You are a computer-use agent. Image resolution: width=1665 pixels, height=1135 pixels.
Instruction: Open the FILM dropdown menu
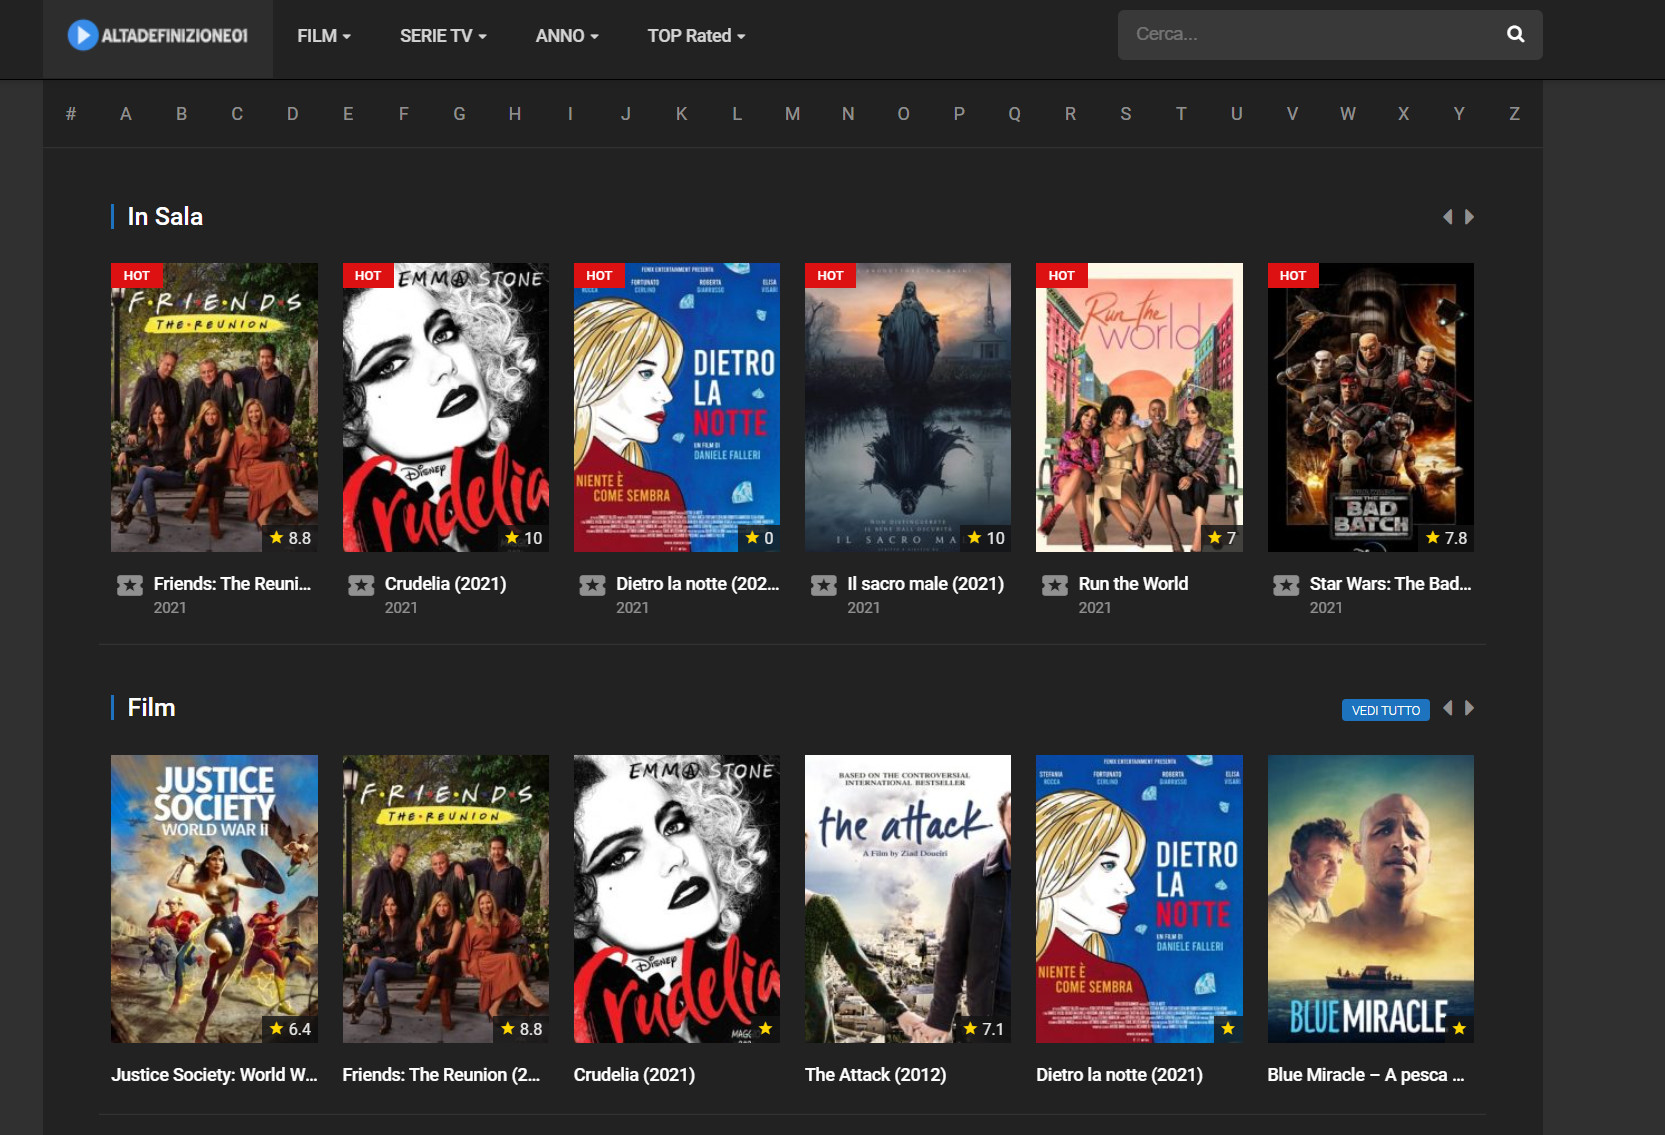coord(324,36)
